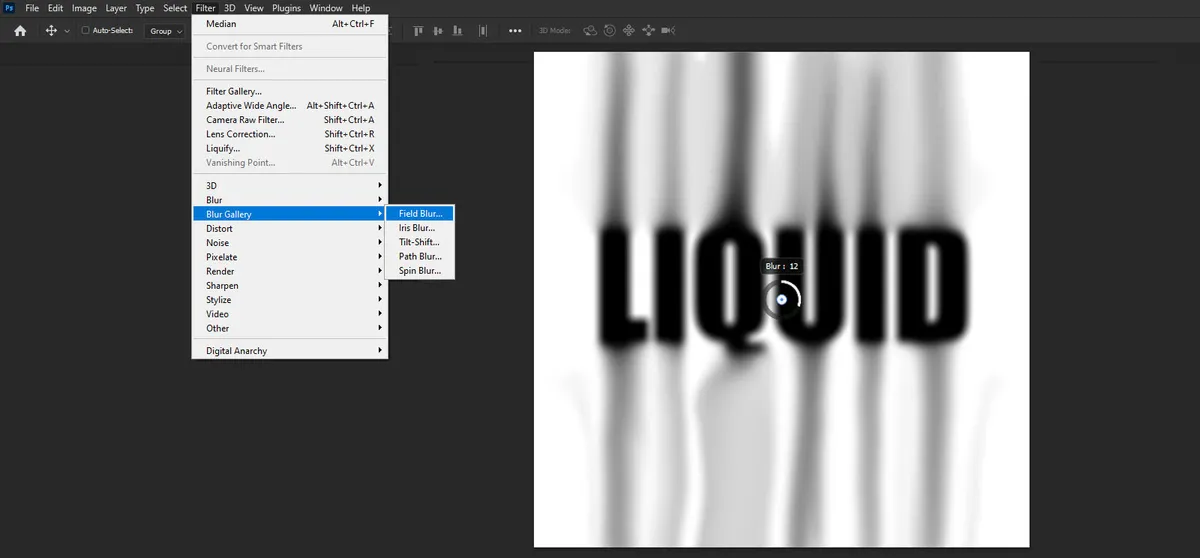The width and height of the screenshot is (1200, 558).
Task: Select Tilt-Shift from submenu
Action: click(x=420, y=242)
